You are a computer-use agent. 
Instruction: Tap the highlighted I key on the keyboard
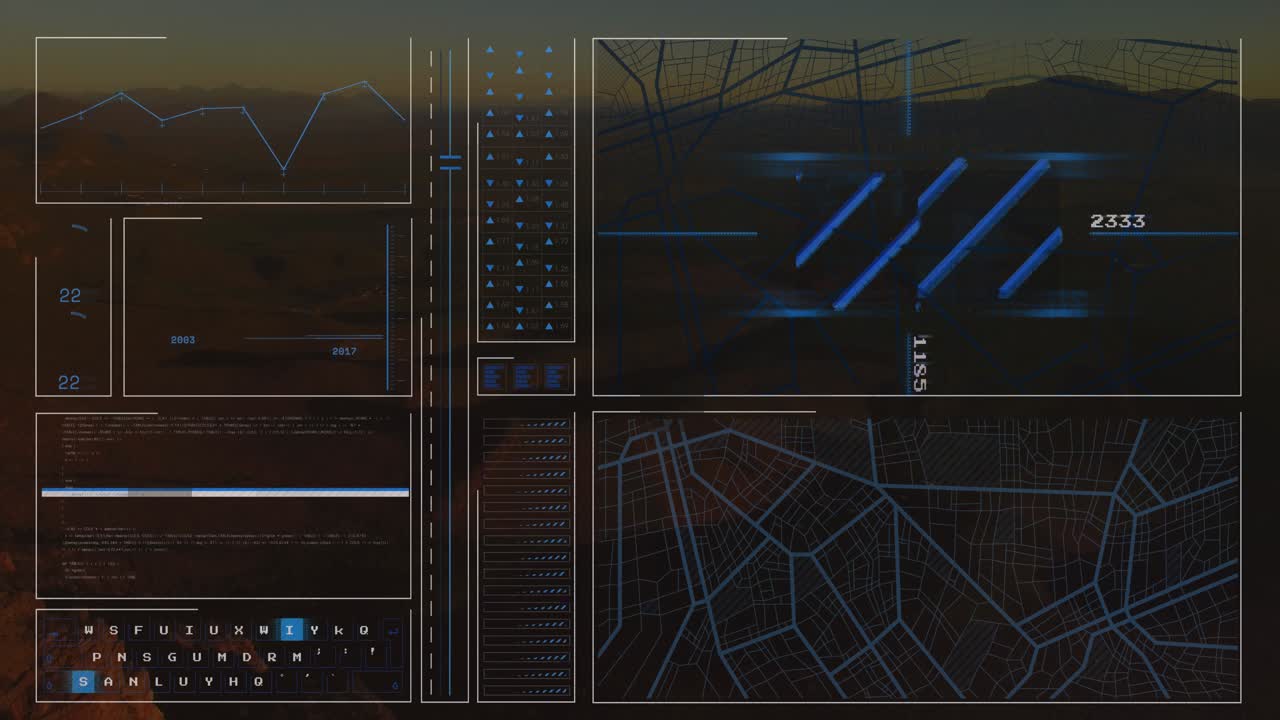[290, 630]
